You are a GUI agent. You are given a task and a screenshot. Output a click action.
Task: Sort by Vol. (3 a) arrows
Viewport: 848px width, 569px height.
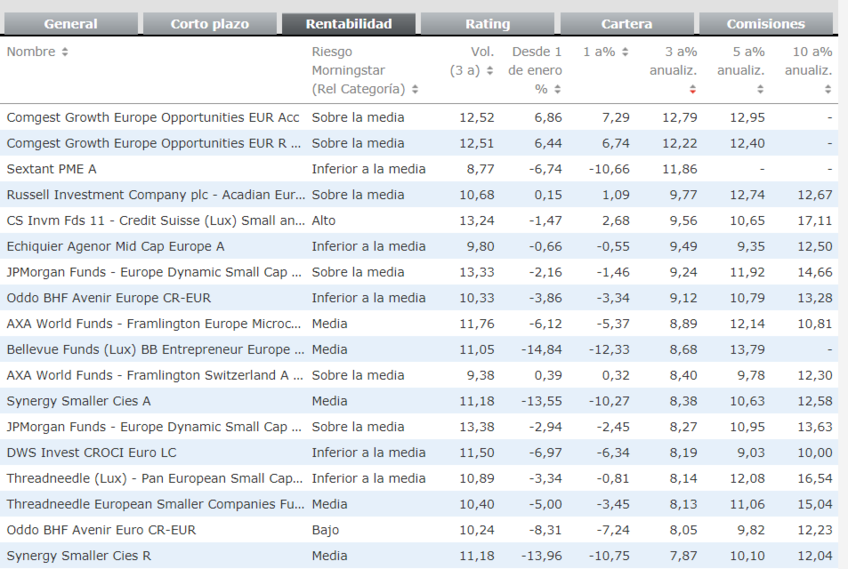[x=489, y=70]
